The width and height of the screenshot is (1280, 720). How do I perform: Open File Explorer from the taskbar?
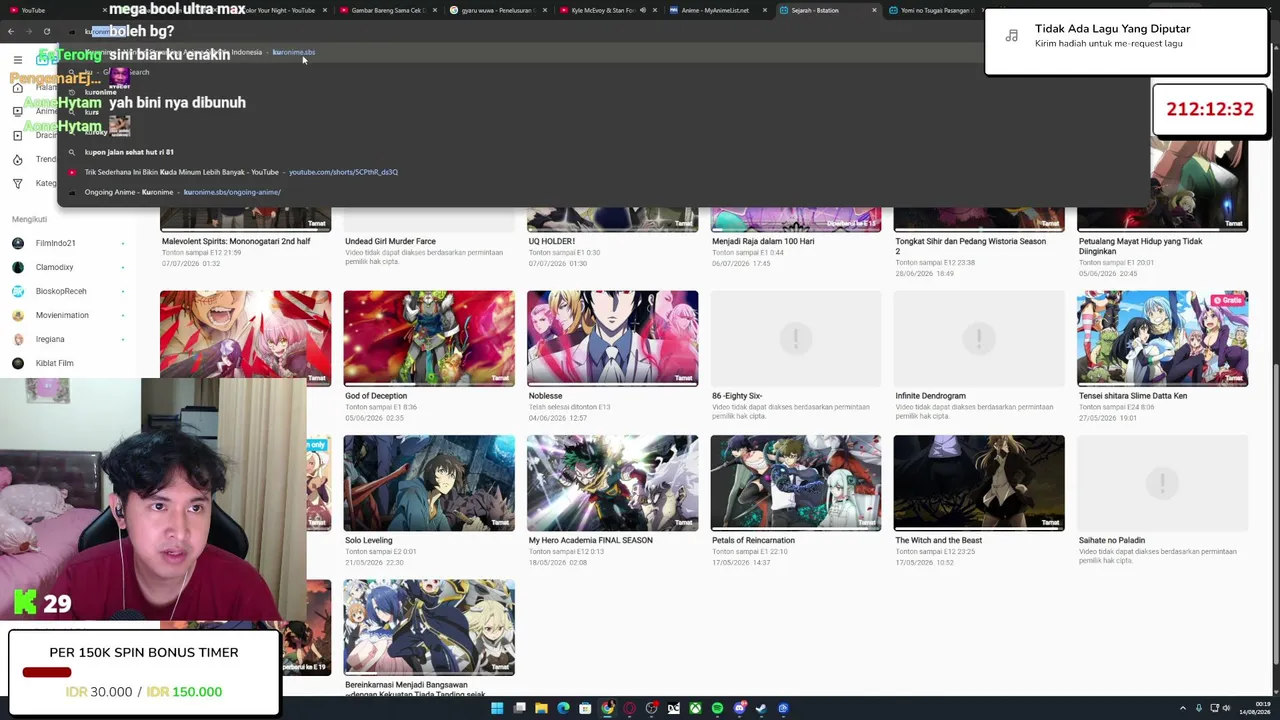point(541,708)
